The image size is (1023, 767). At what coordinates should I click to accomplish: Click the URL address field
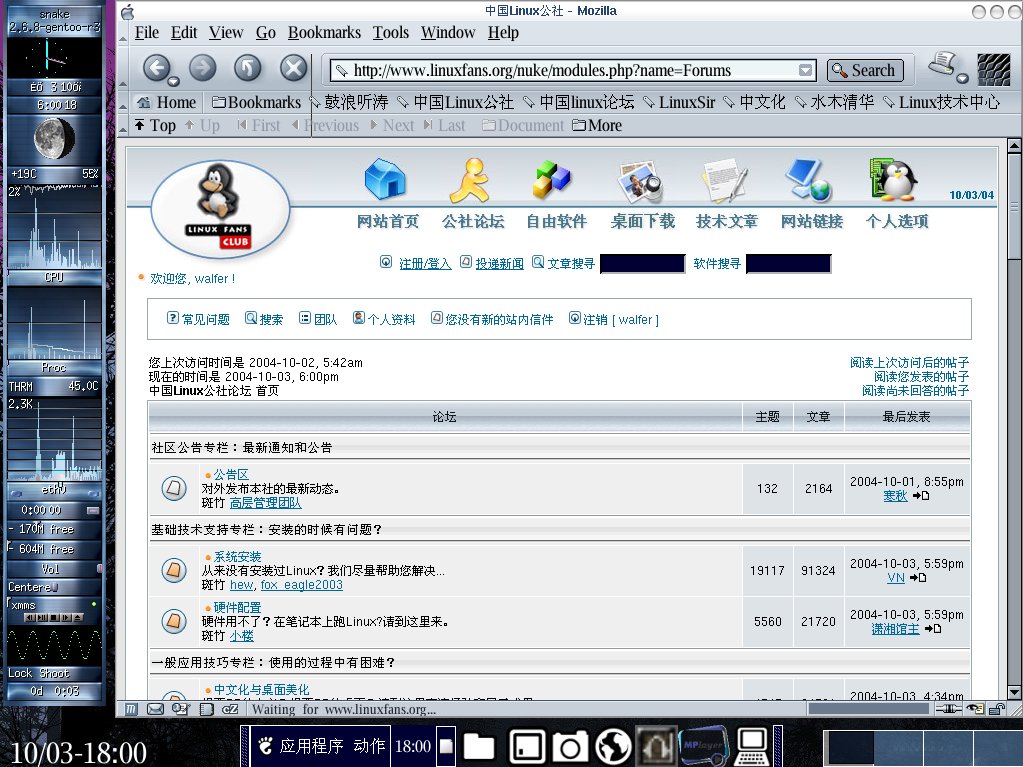click(574, 70)
